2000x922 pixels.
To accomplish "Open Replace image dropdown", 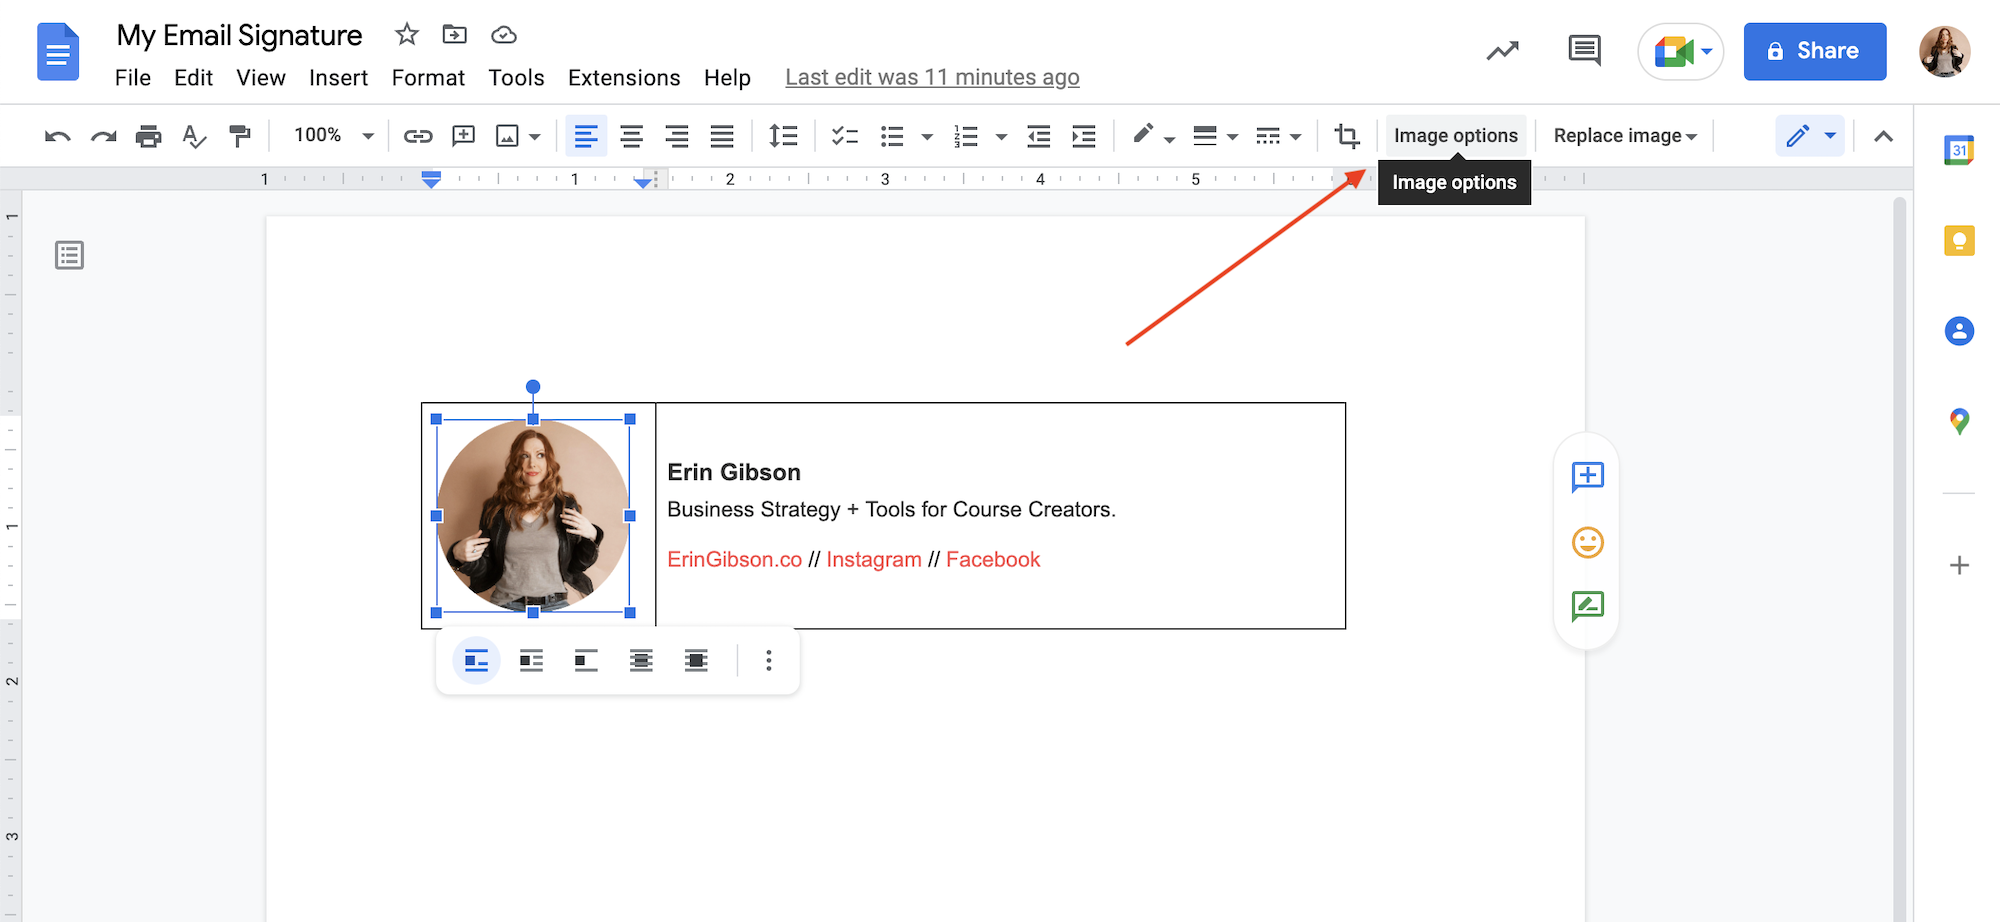I will (1625, 136).
